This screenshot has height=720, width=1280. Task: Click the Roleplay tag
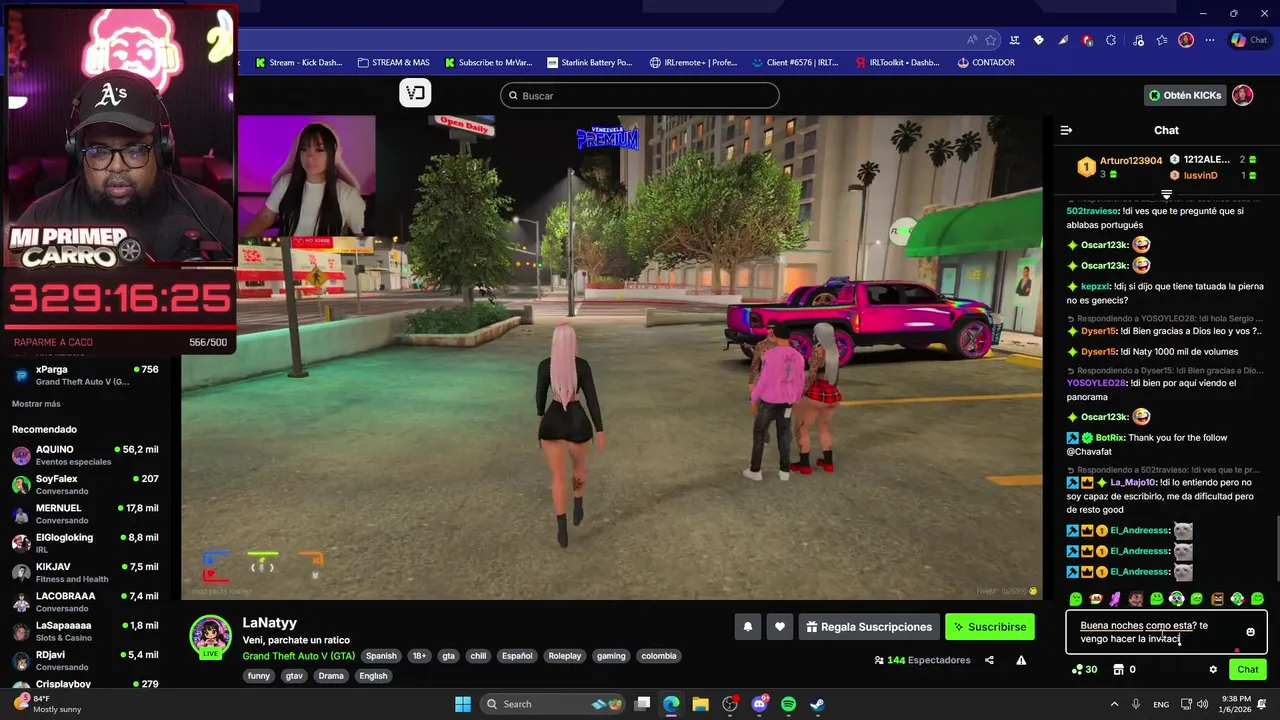click(564, 656)
